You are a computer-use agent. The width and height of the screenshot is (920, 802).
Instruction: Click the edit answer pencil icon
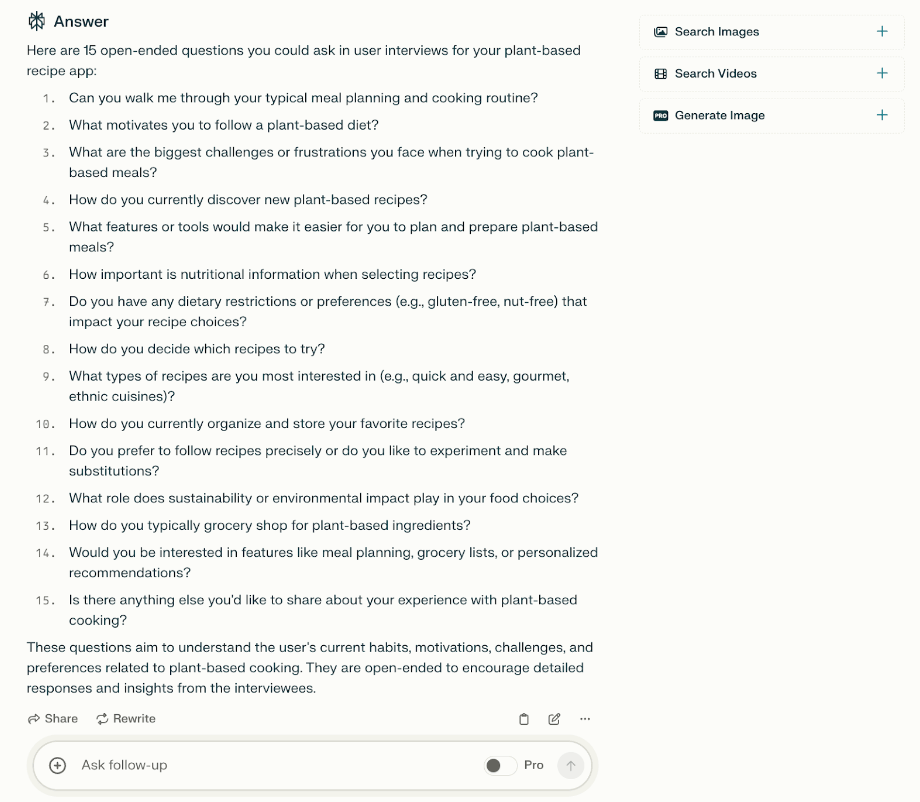click(554, 718)
